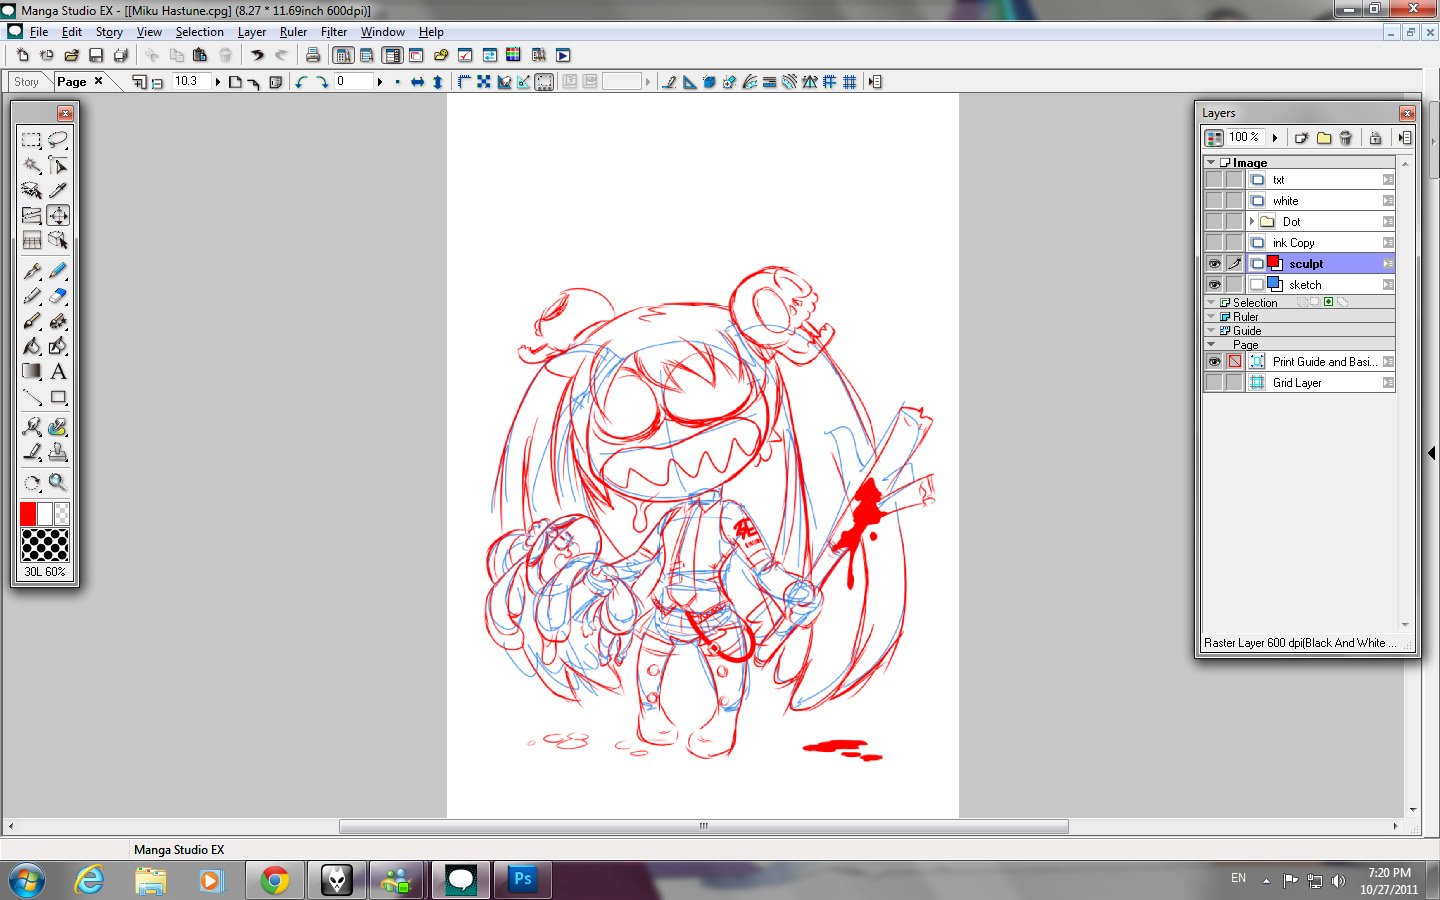The height and width of the screenshot is (900, 1440).
Task: Open Photoshop from the taskbar
Action: (523, 880)
